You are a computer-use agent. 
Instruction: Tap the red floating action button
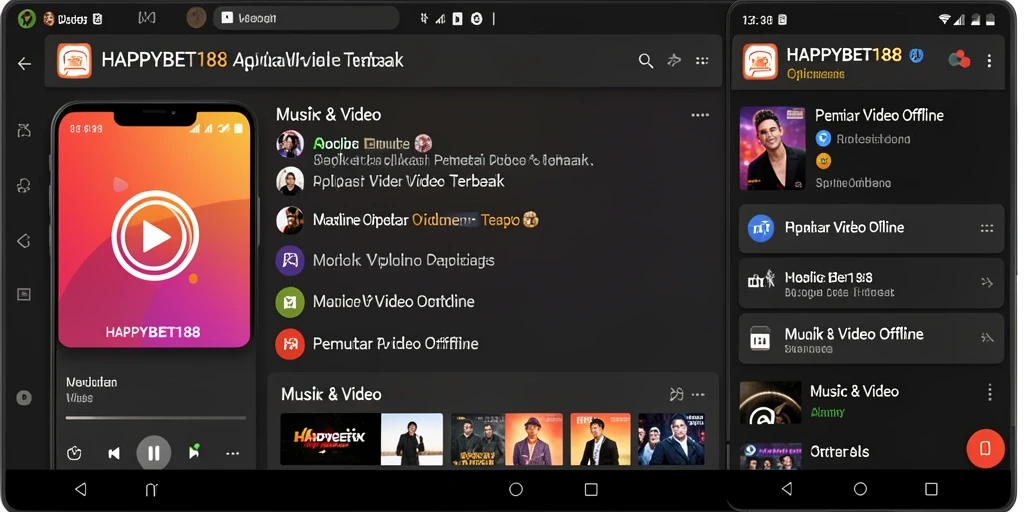tap(985, 449)
